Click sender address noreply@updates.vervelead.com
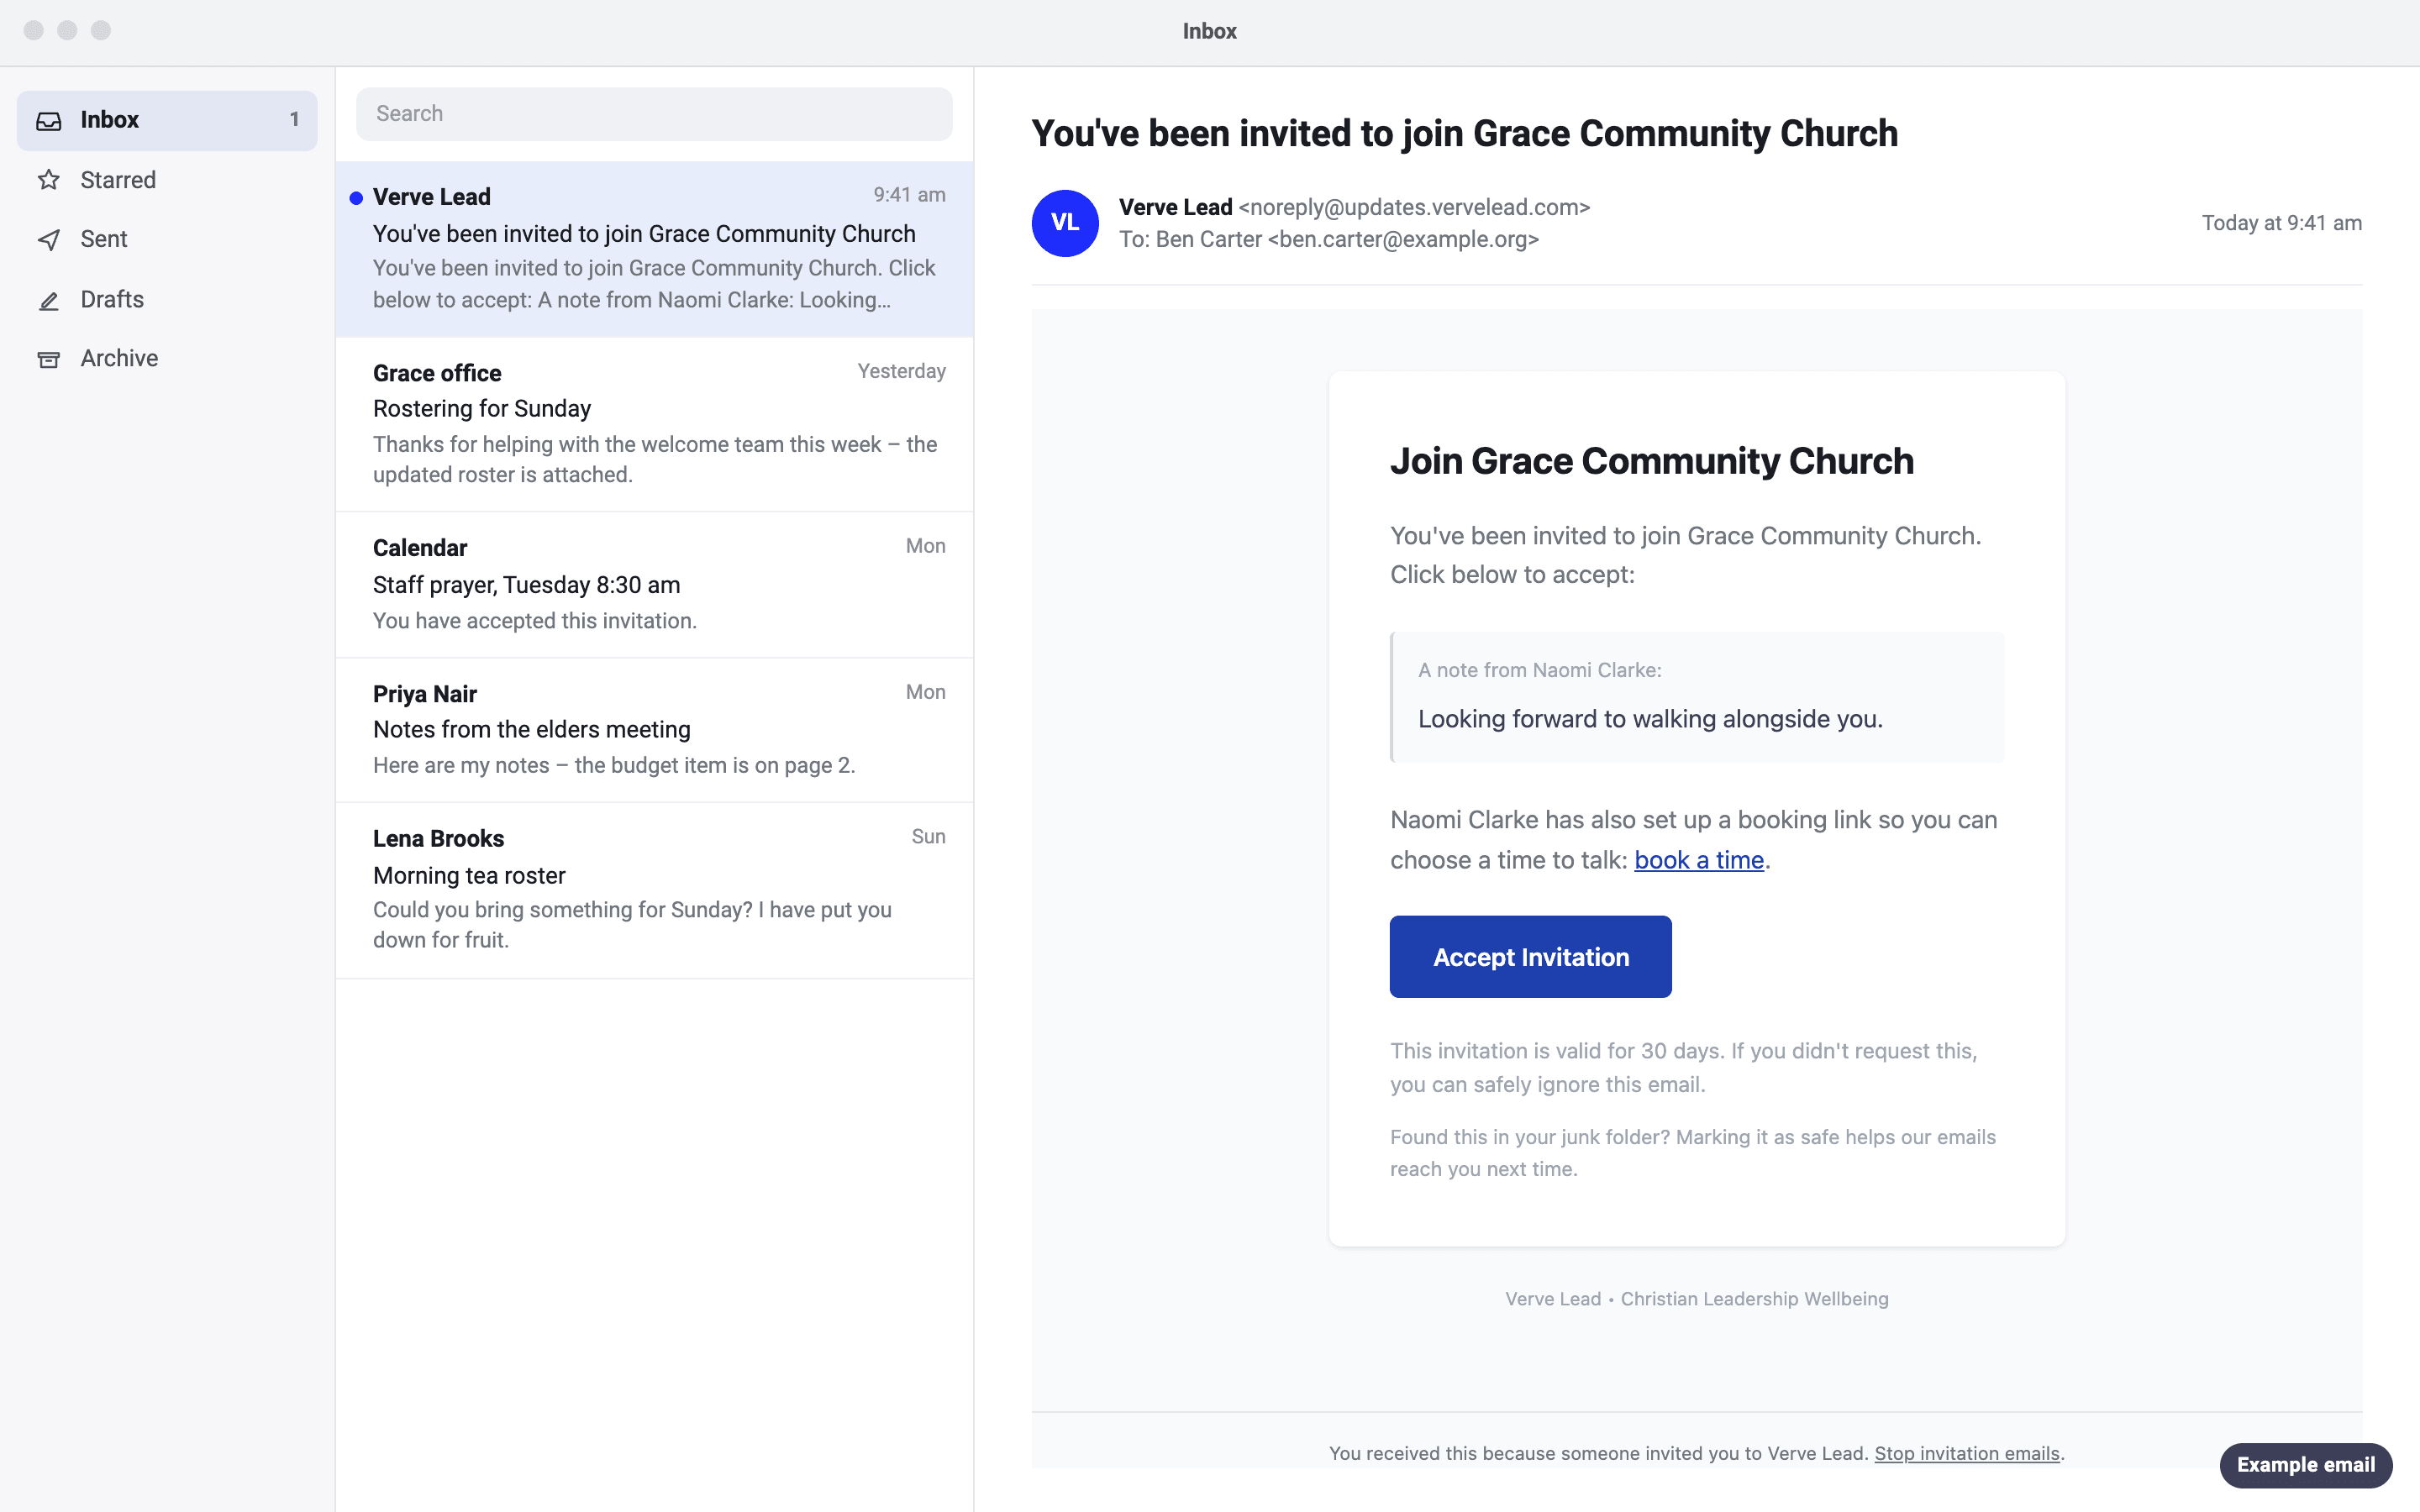 tap(1414, 207)
